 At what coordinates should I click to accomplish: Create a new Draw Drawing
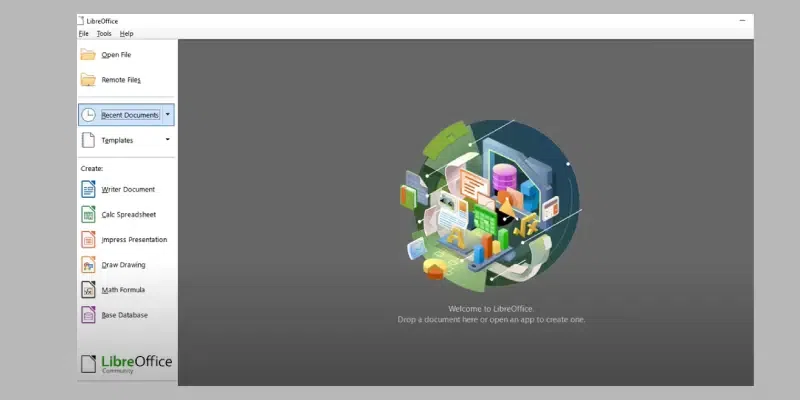pyautogui.click(x=123, y=265)
